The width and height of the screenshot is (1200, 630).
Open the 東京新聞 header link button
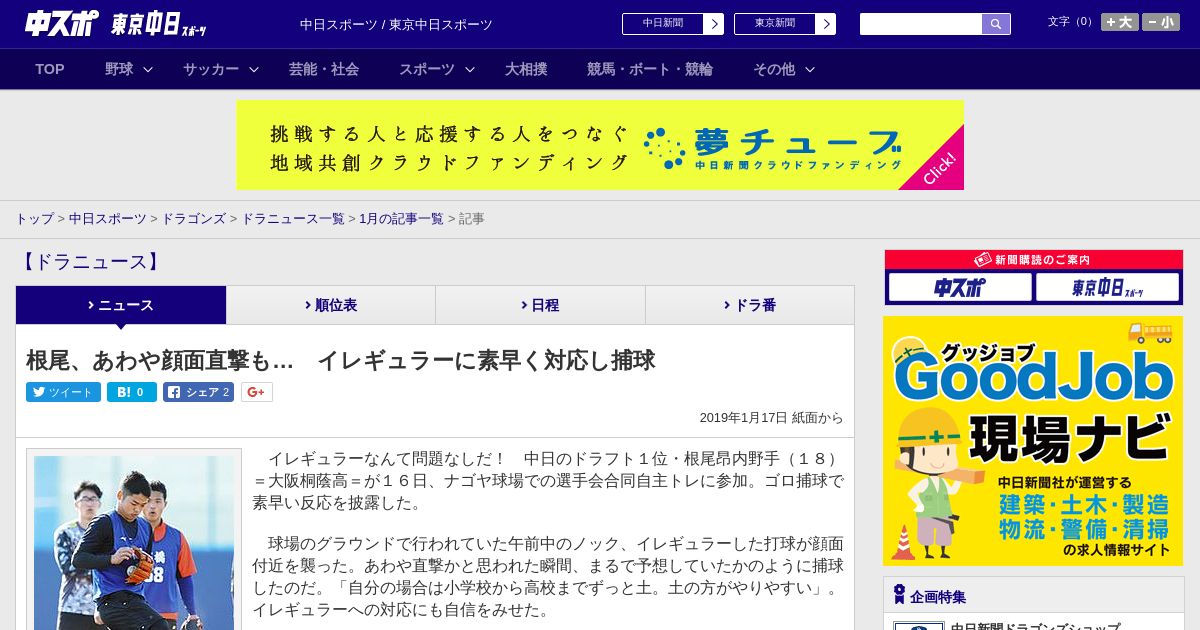pyautogui.click(x=784, y=24)
